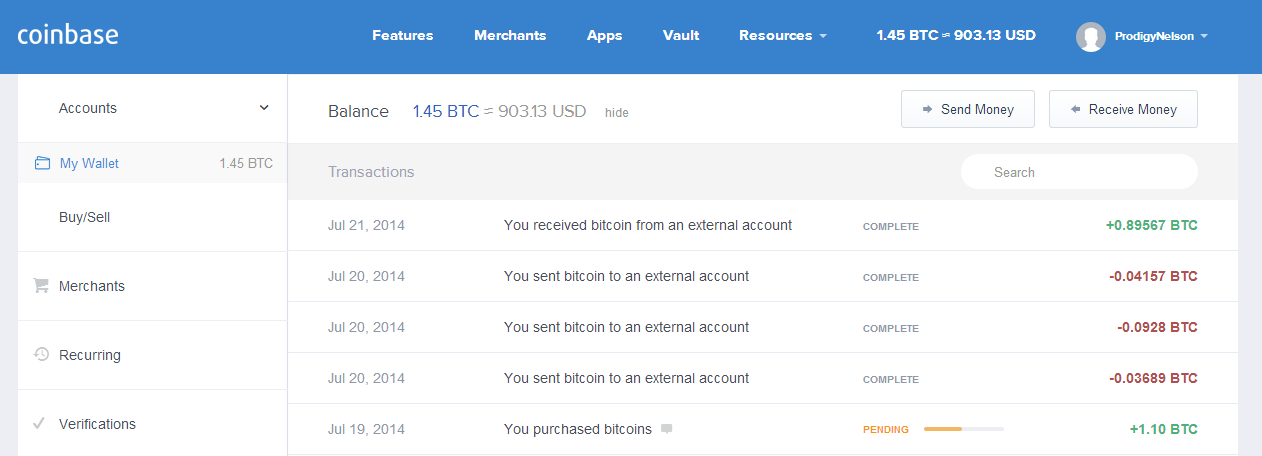Click the ProdigyNelson profile avatar
Viewport: 1262px width, 456px height.
point(1090,37)
